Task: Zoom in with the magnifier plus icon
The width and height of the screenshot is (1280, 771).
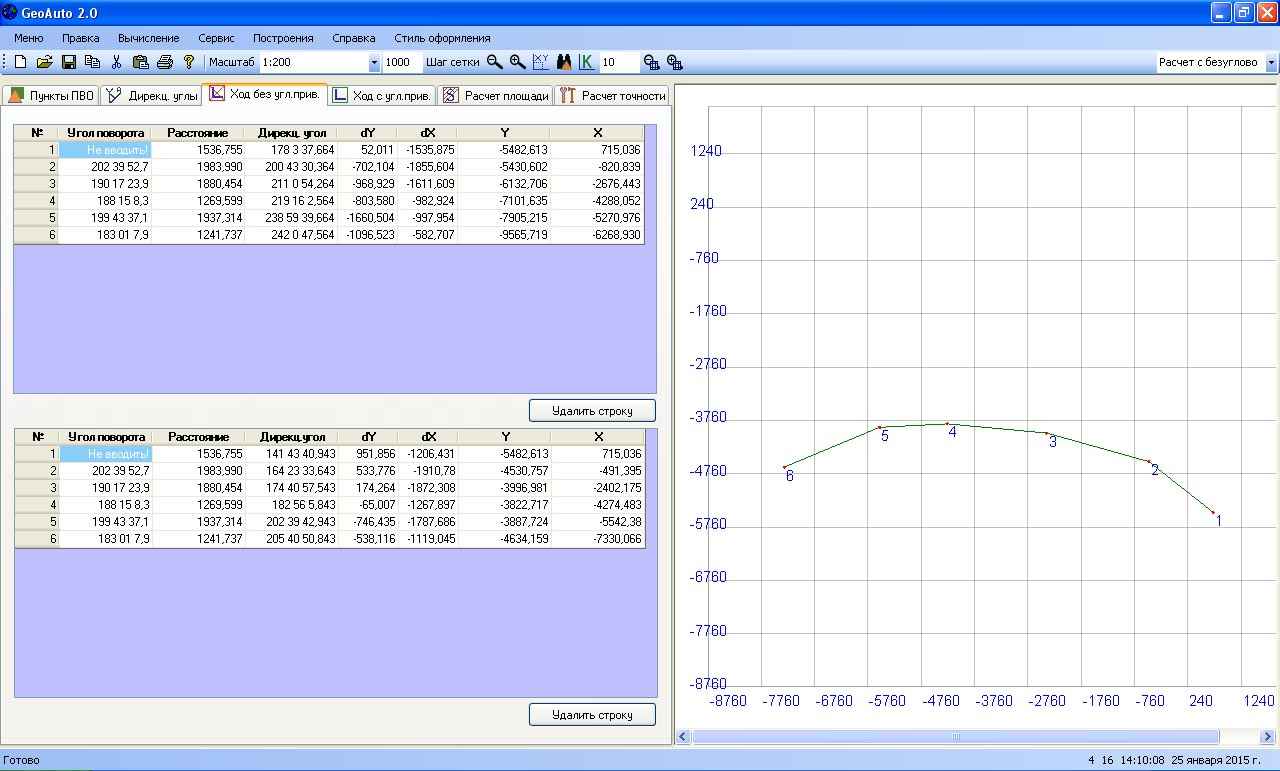Action: [518, 62]
